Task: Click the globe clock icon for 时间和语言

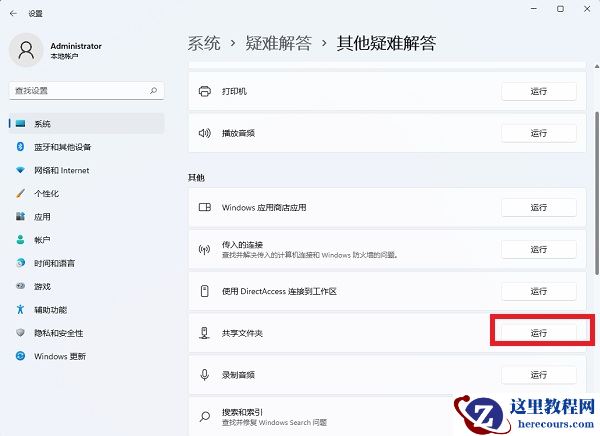Action: [x=20, y=263]
